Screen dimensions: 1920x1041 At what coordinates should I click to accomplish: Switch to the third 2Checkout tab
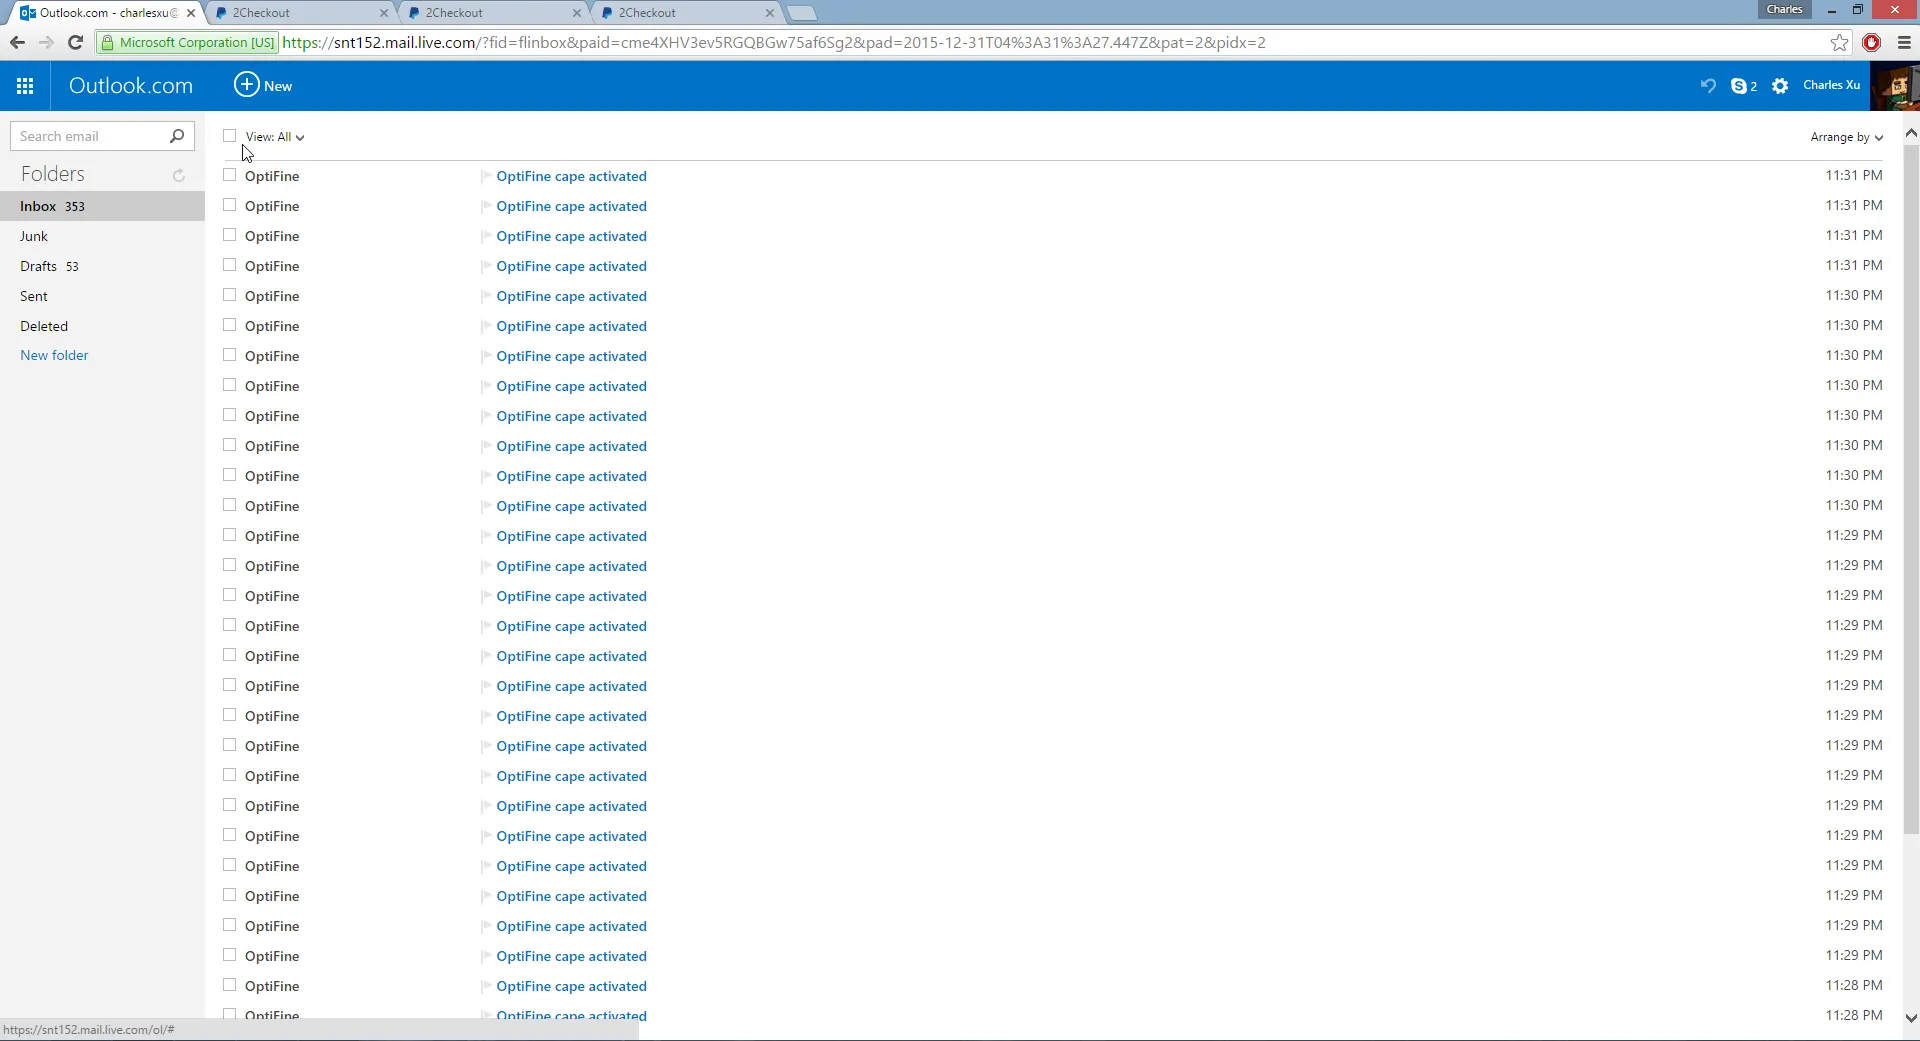point(686,13)
